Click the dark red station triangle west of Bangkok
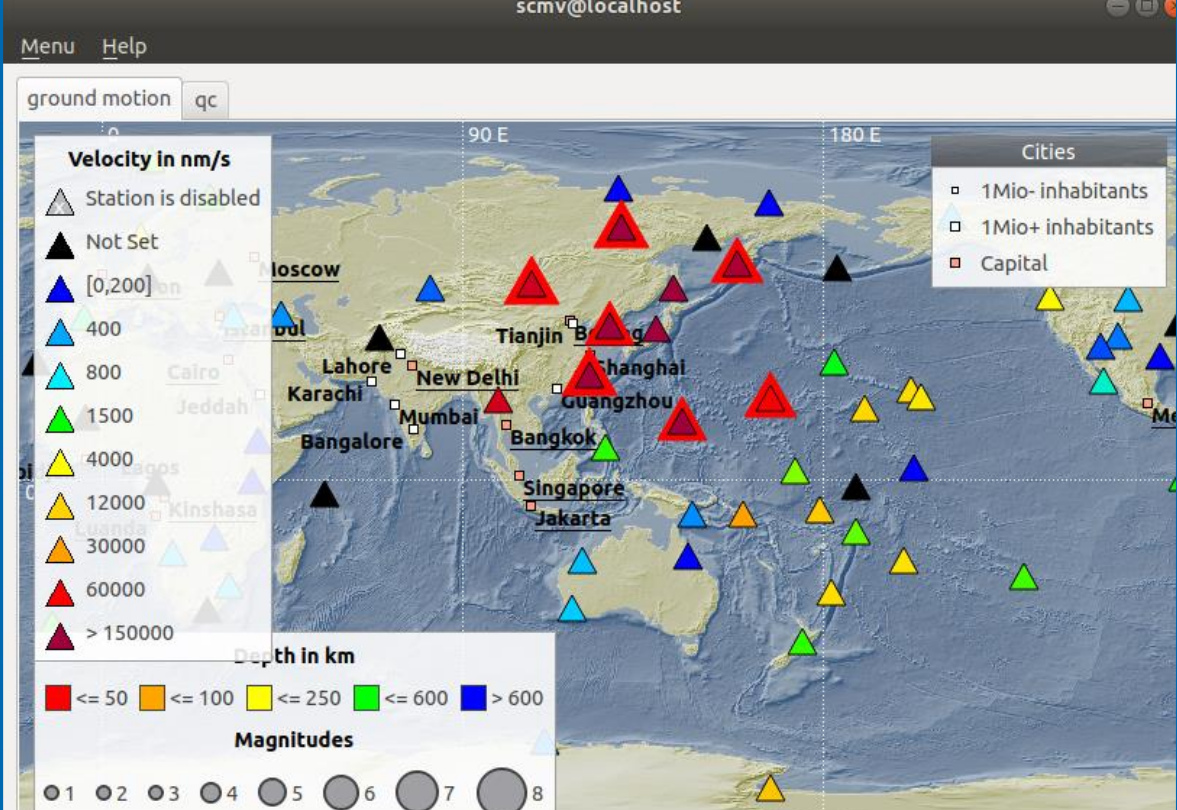 coord(498,401)
